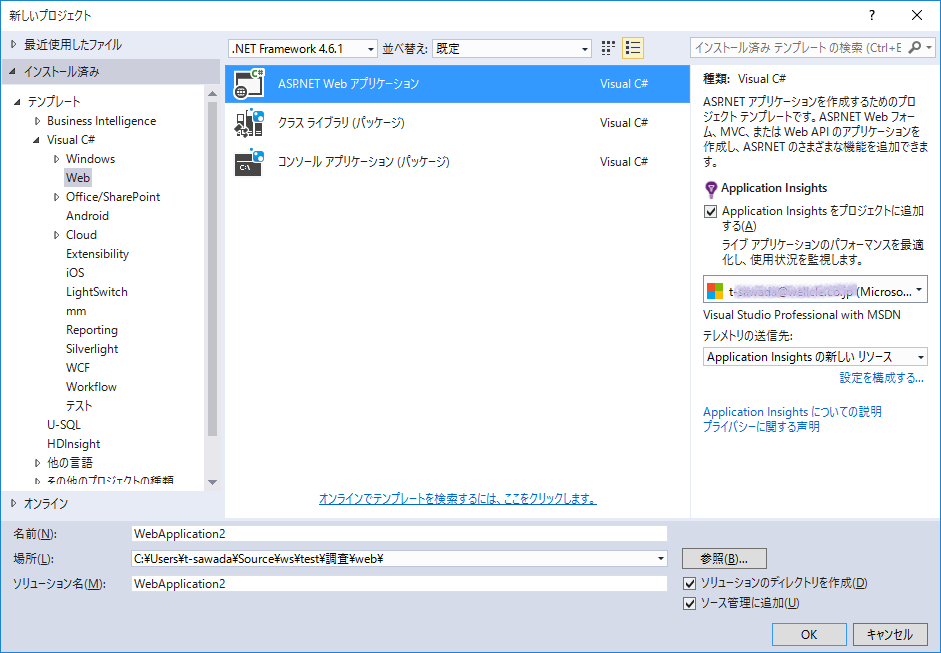Switch to medium icons list view
Viewport: 941px width, 653px height.
[633, 48]
